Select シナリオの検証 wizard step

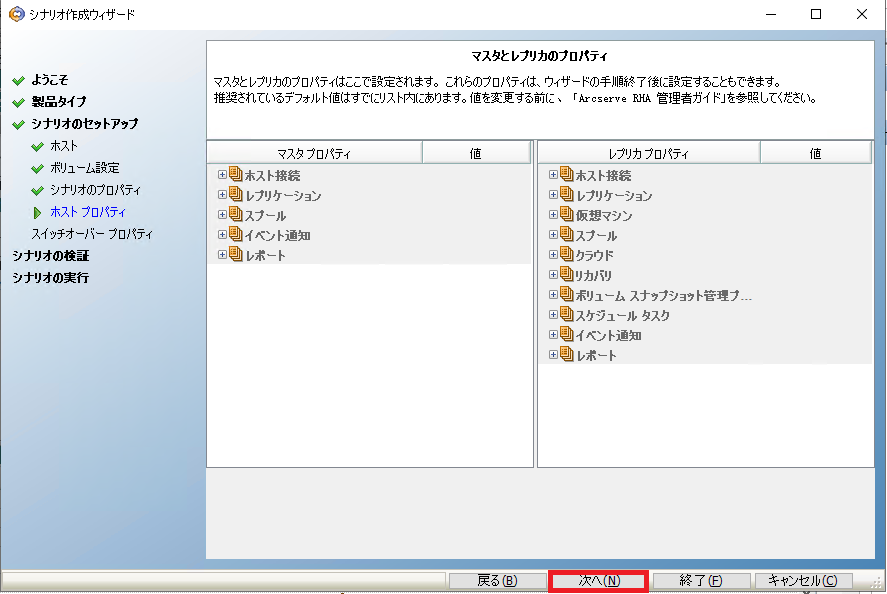click(51, 256)
